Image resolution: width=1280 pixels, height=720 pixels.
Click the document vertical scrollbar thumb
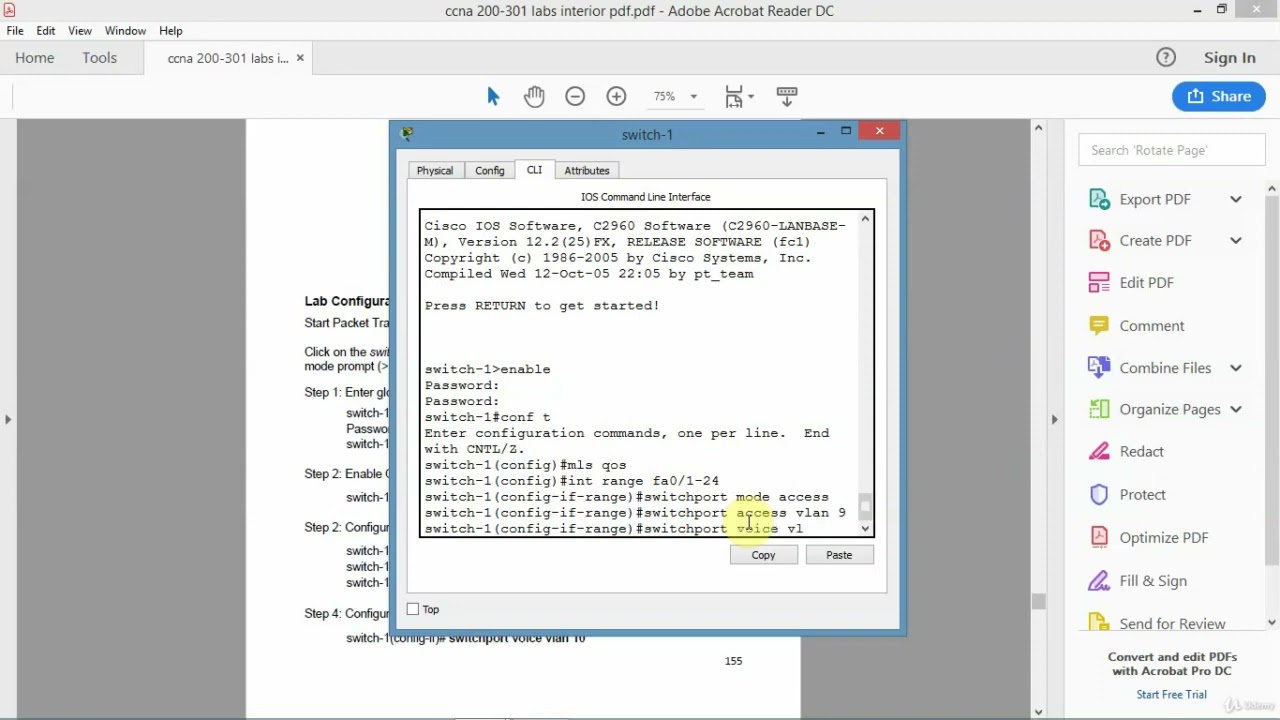point(1038,601)
